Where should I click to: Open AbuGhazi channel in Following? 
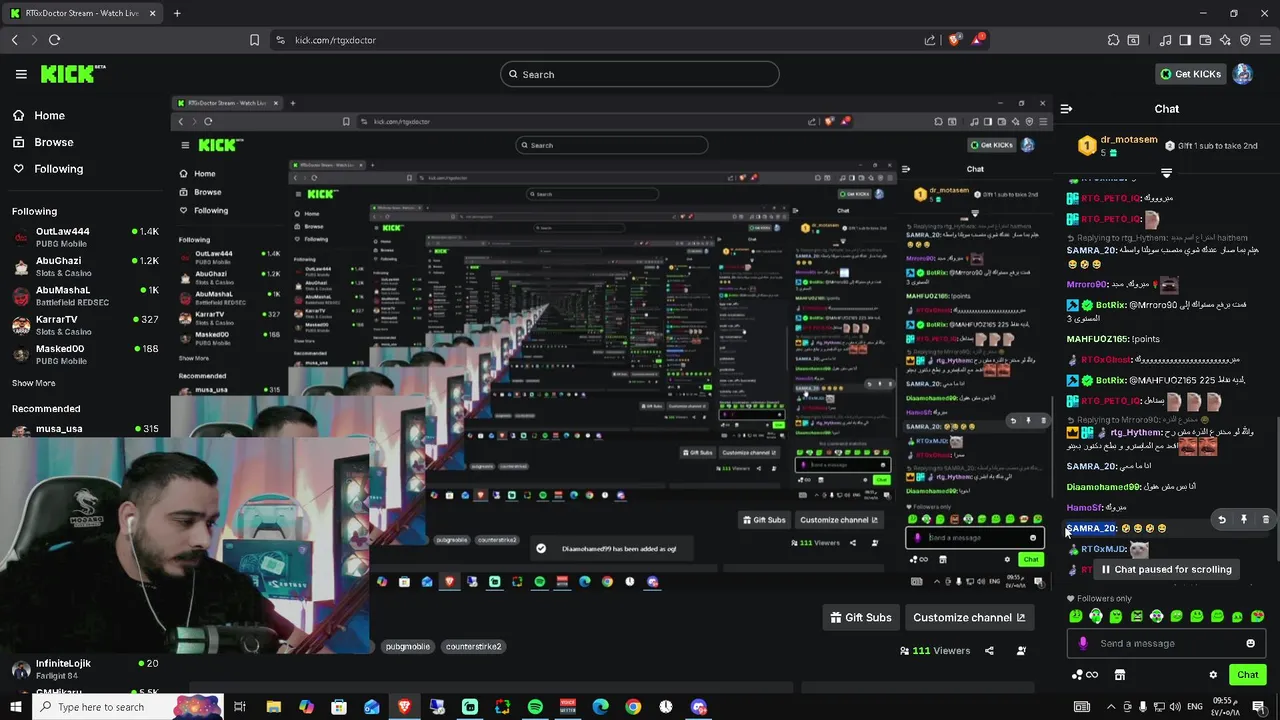[85, 266]
